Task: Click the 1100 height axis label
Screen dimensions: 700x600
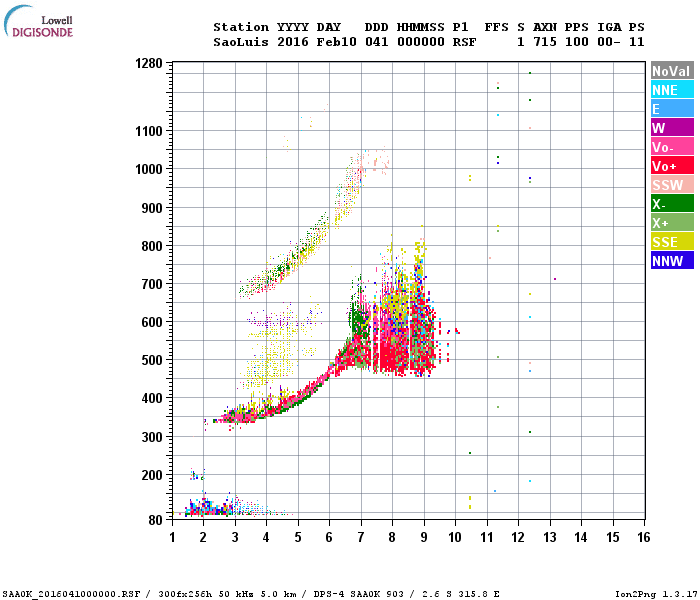Action: [x=149, y=131]
